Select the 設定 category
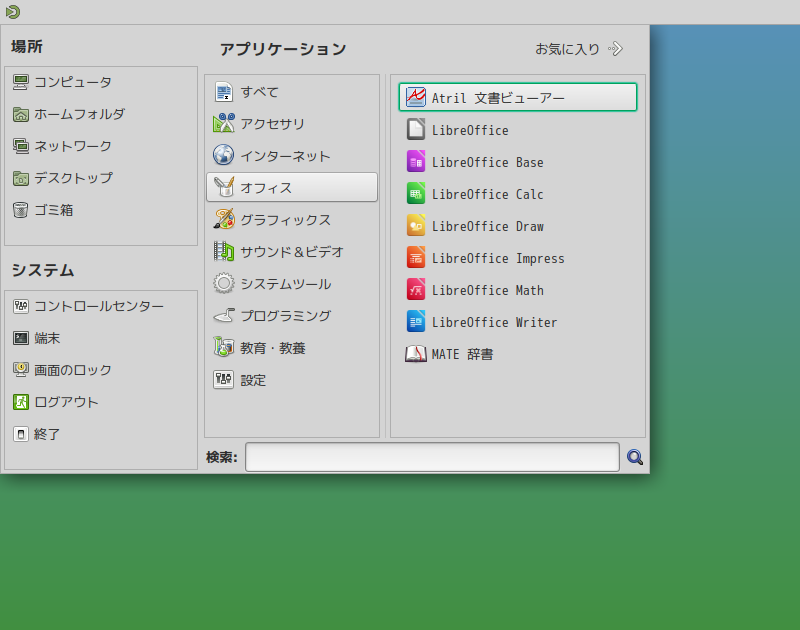The width and height of the screenshot is (800, 630). [292, 380]
